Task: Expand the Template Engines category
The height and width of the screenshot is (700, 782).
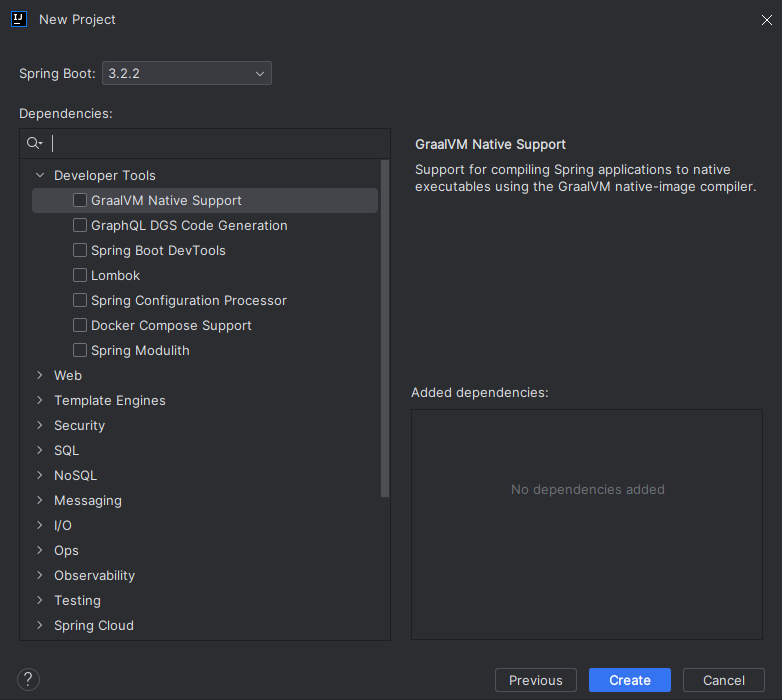Action: pos(40,400)
